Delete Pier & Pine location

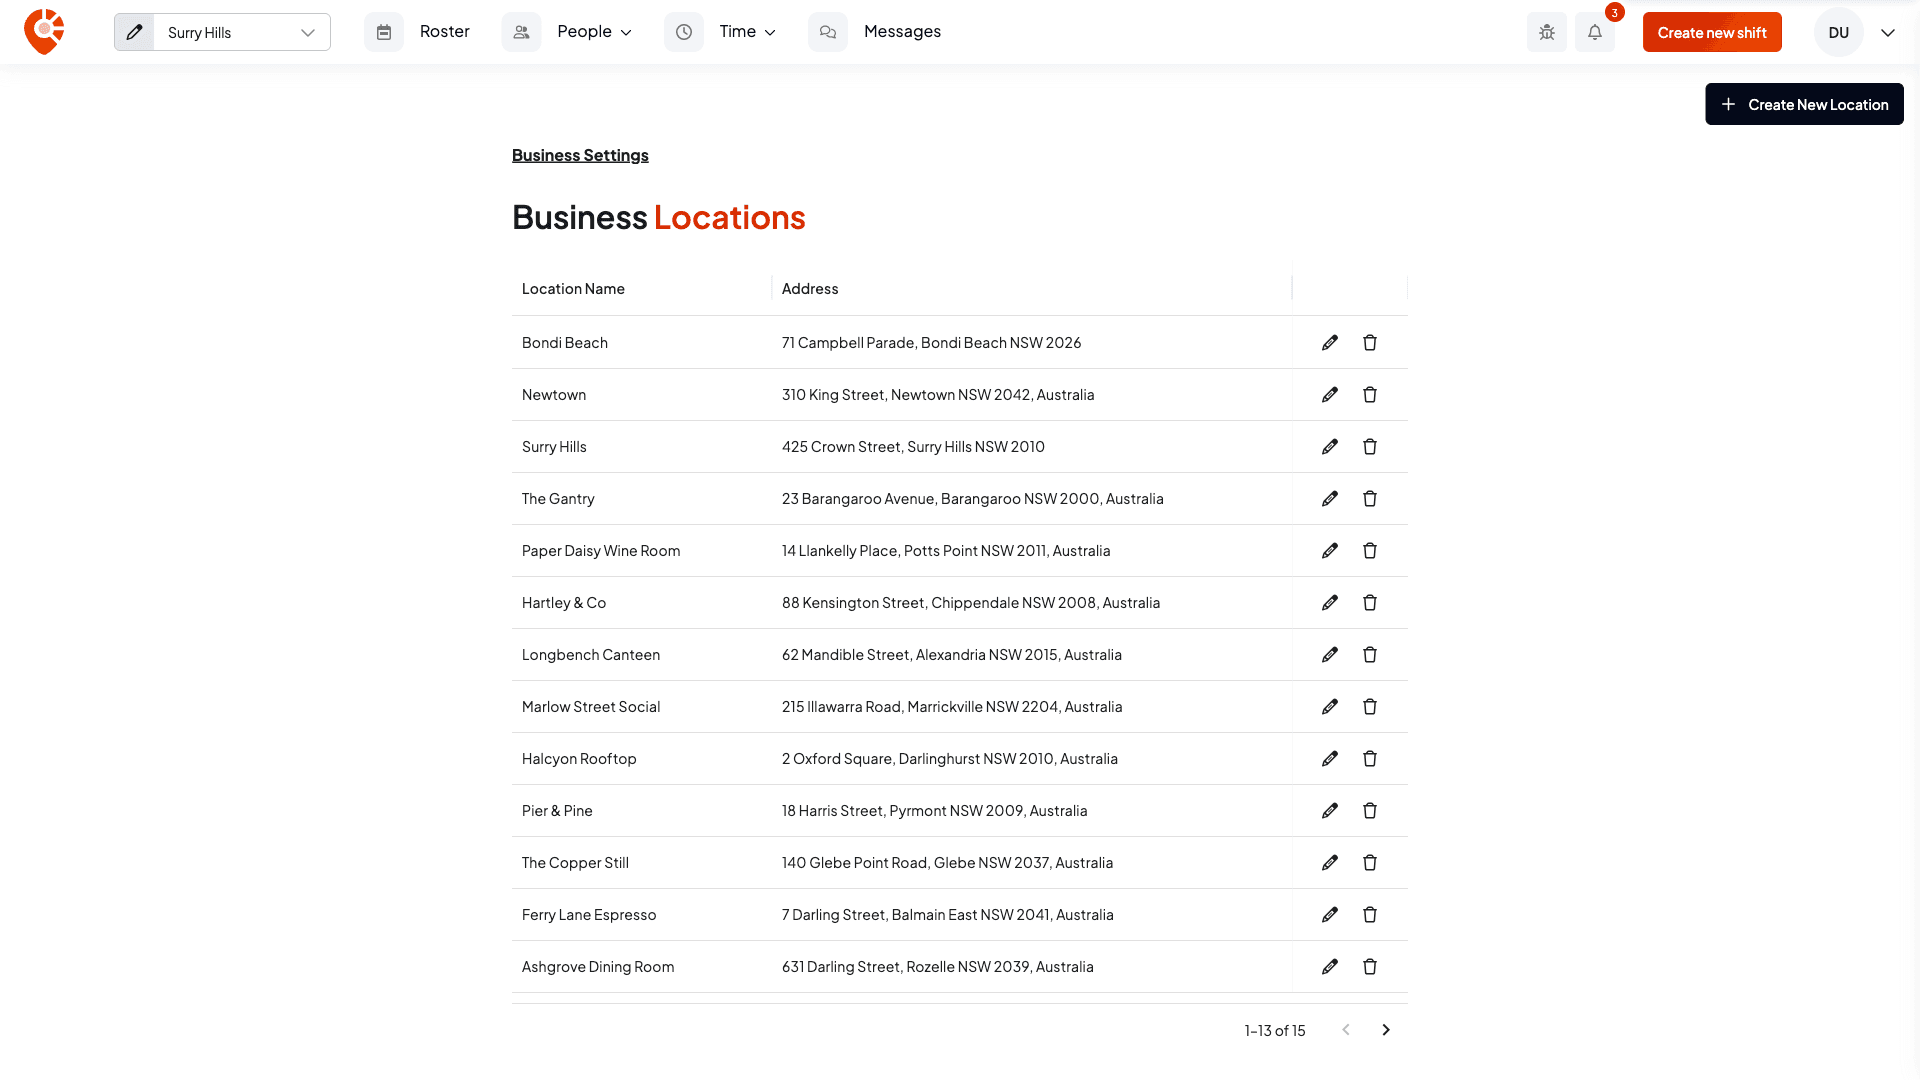[1370, 811]
